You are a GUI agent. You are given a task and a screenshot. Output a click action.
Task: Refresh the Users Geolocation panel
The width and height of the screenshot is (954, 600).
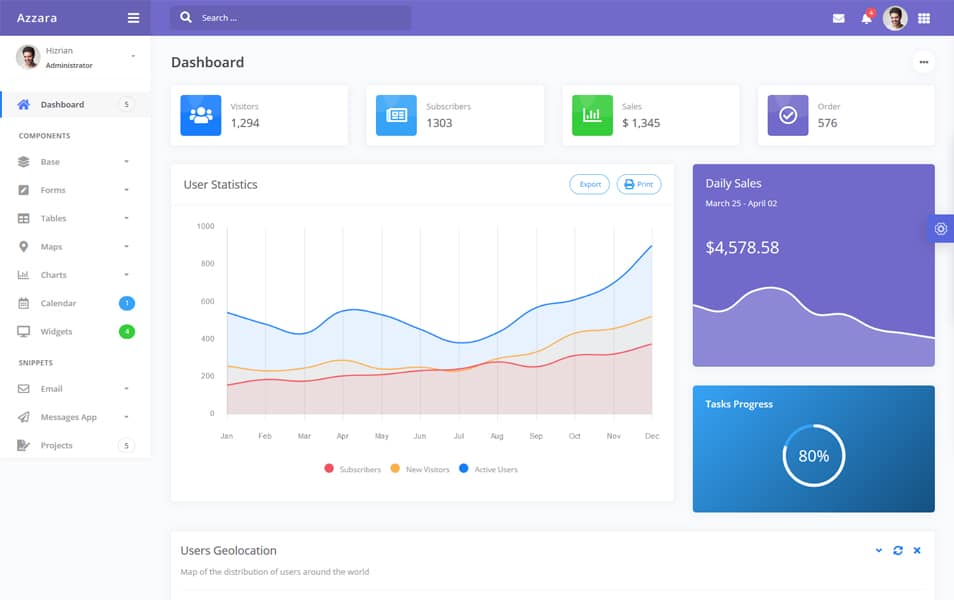coord(897,549)
